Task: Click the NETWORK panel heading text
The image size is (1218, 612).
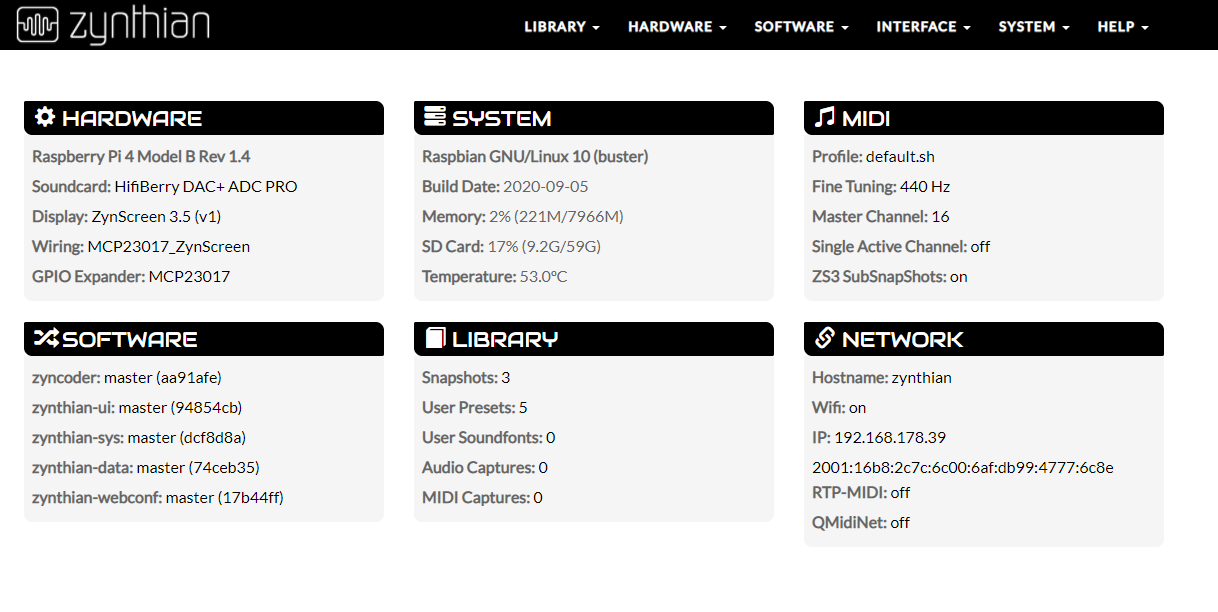Action: [903, 339]
